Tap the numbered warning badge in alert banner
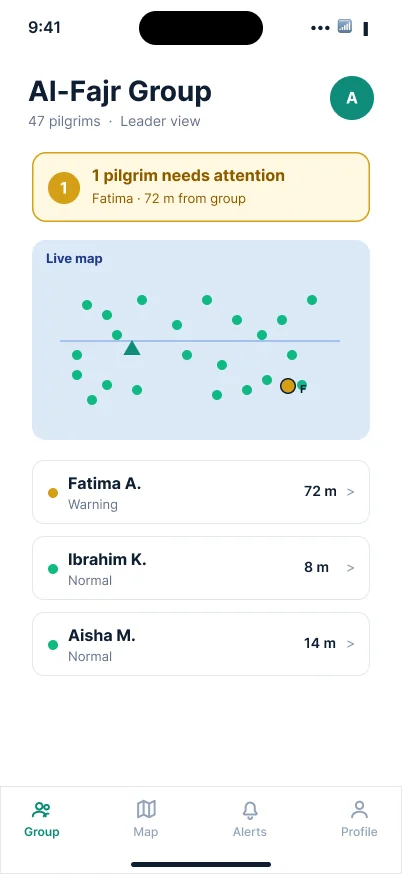 [x=64, y=188]
